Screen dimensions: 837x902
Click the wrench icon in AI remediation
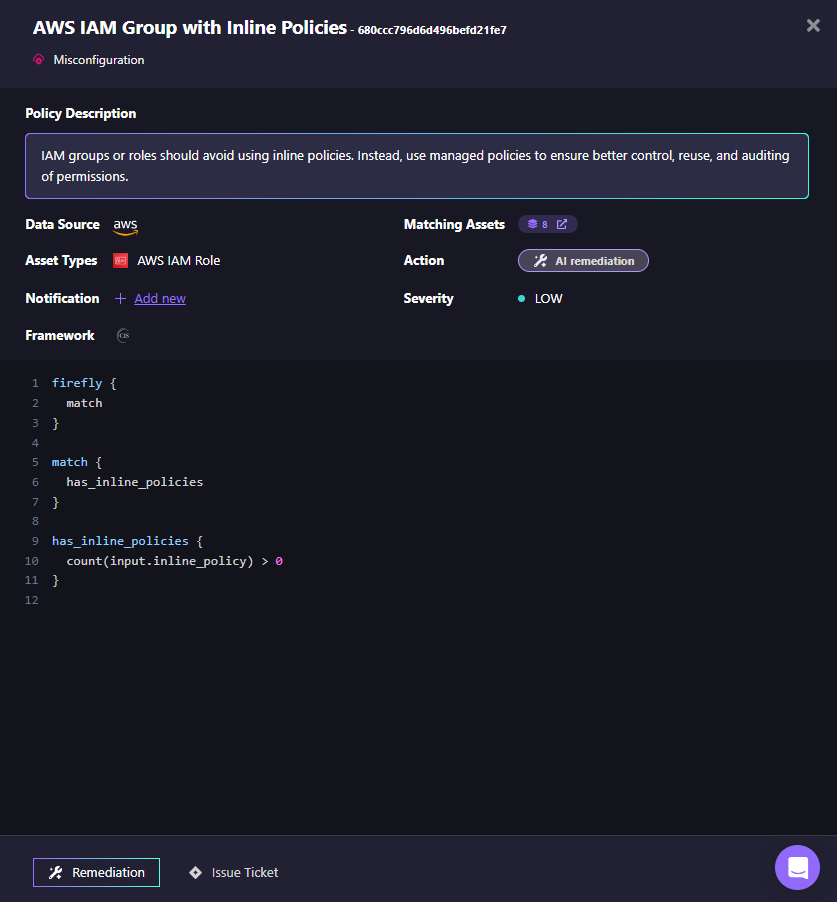click(540, 261)
